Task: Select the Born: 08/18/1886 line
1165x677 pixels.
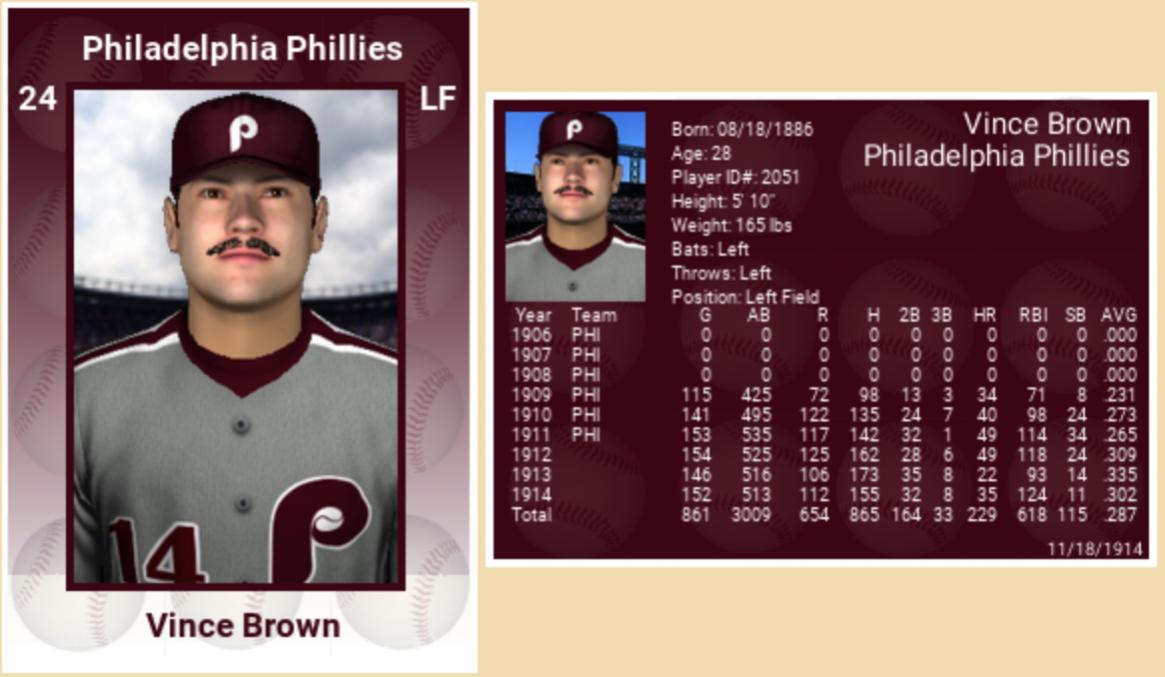Action: [742, 129]
